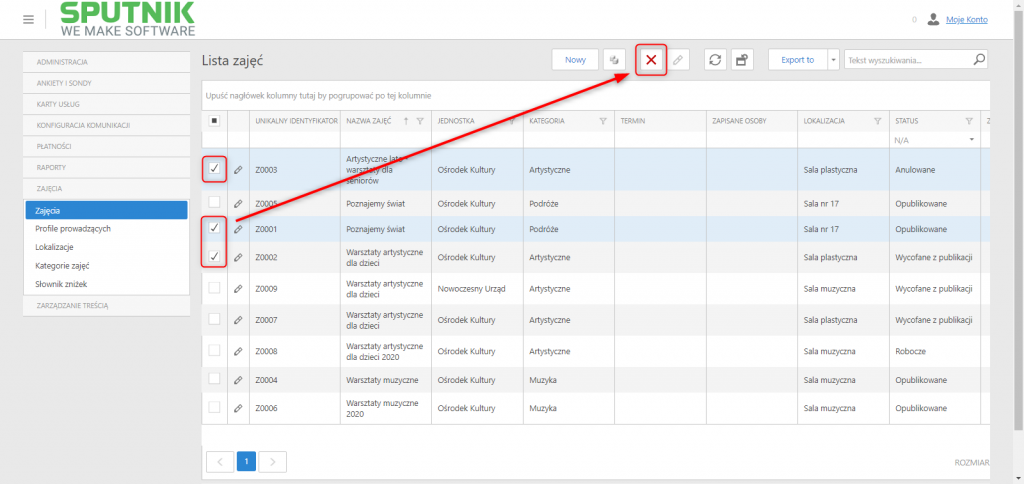Viewport: 1024px width, 484px height.
Task: Click the filter icon in Kategoria column
Action: tap(603, 121)
